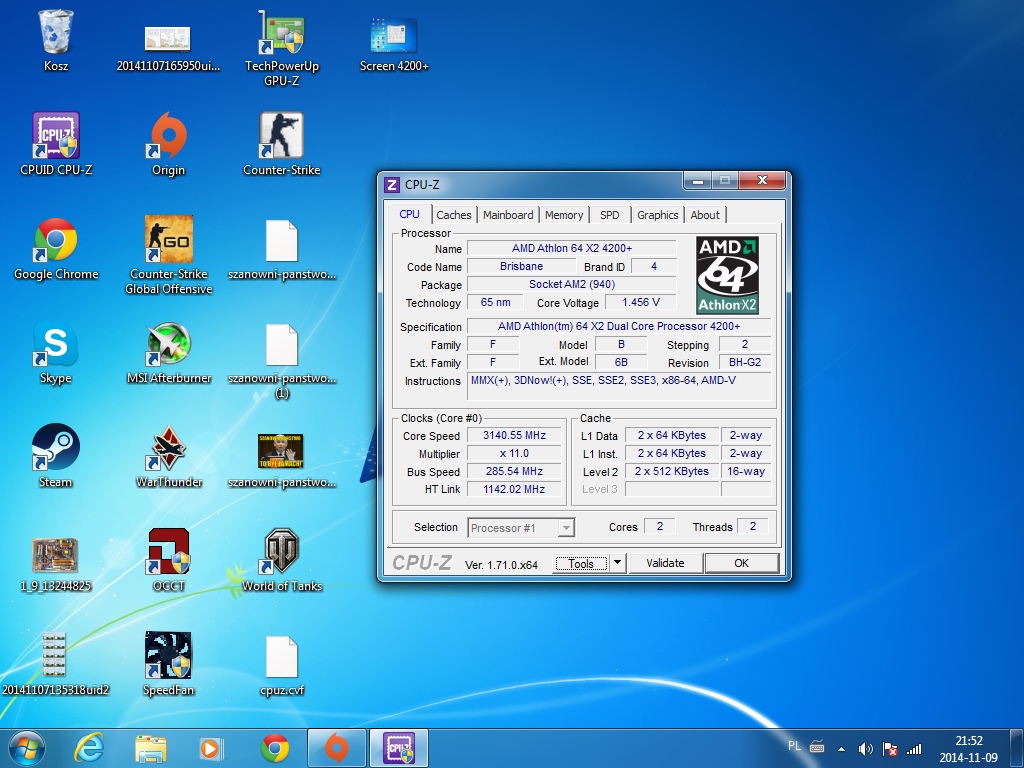
Task: Click the Core Speed value 3140.55 MHz
Action: 514,436
